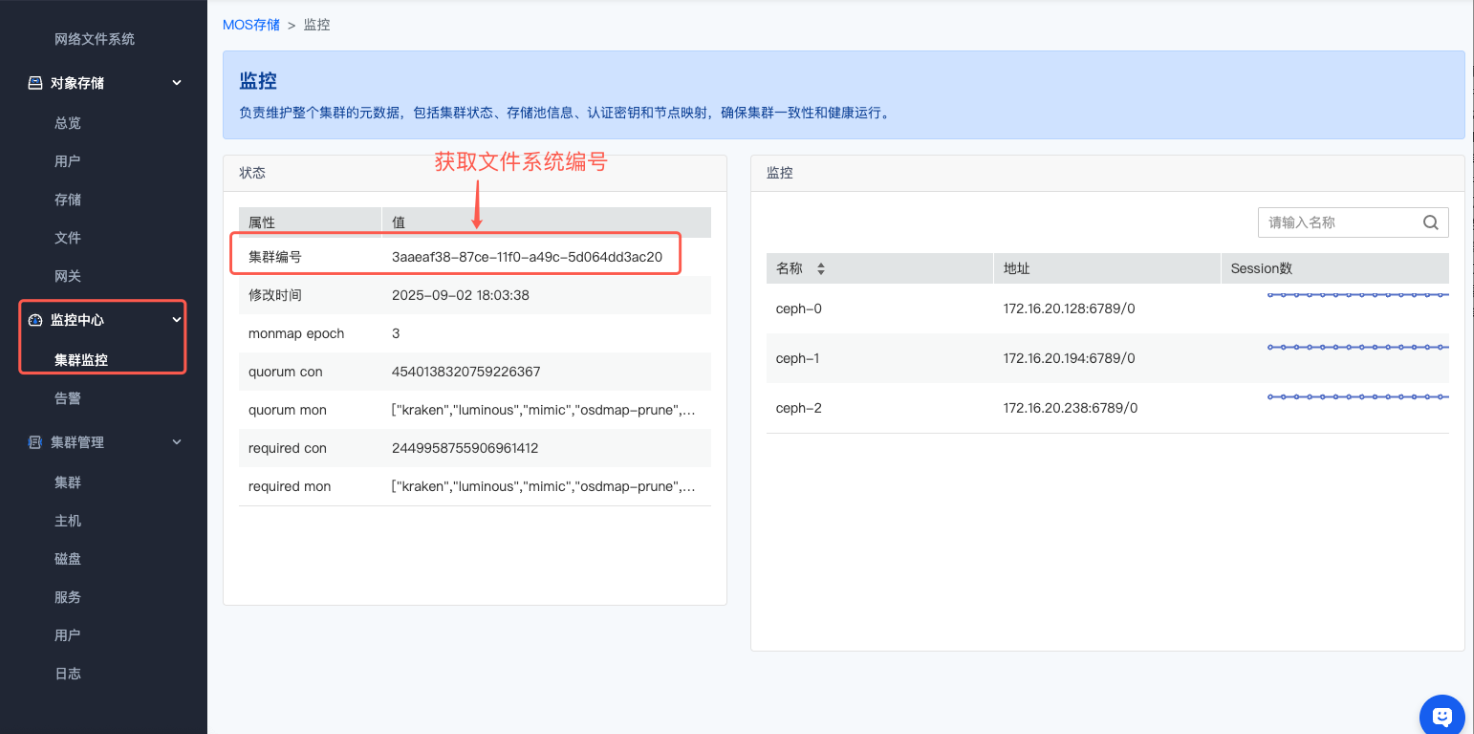The width and height of the screenshot is (1474, 734).
Task: Select the ceph-1 monitor row
Action: point(799,358)
